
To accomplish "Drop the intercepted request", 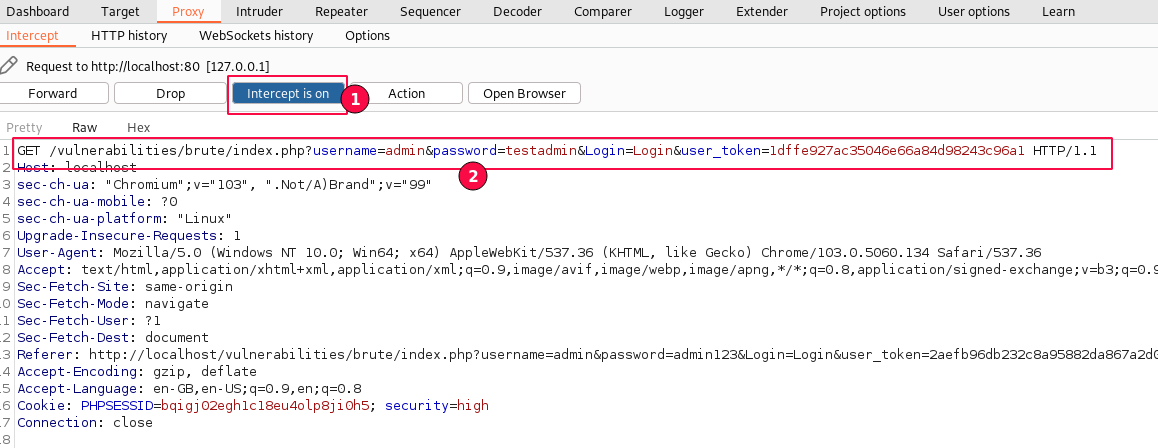I will (170, 94).
